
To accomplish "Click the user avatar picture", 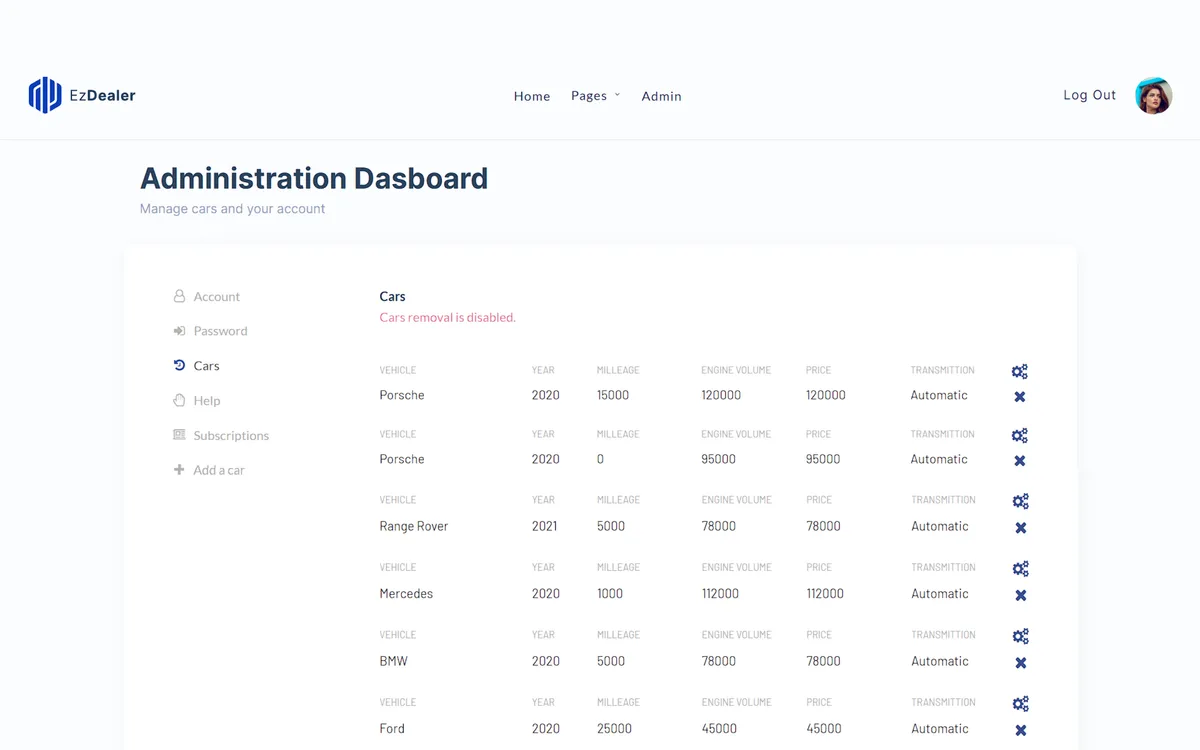I will pos(1153,95).
